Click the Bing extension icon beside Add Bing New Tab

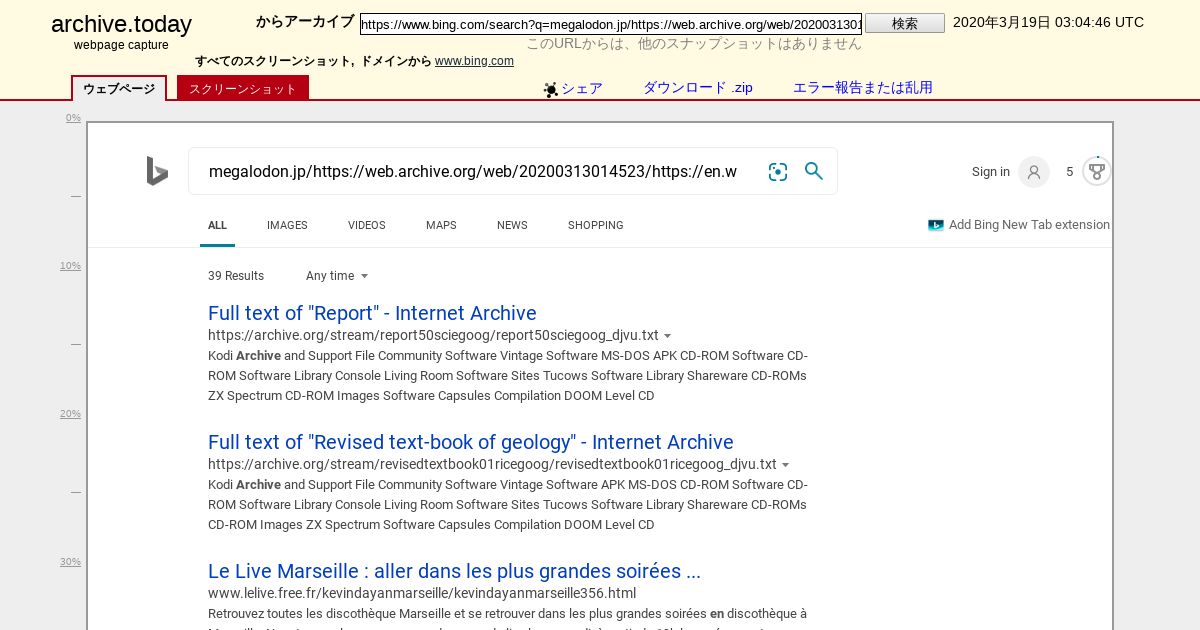click(x=936, y=225)
